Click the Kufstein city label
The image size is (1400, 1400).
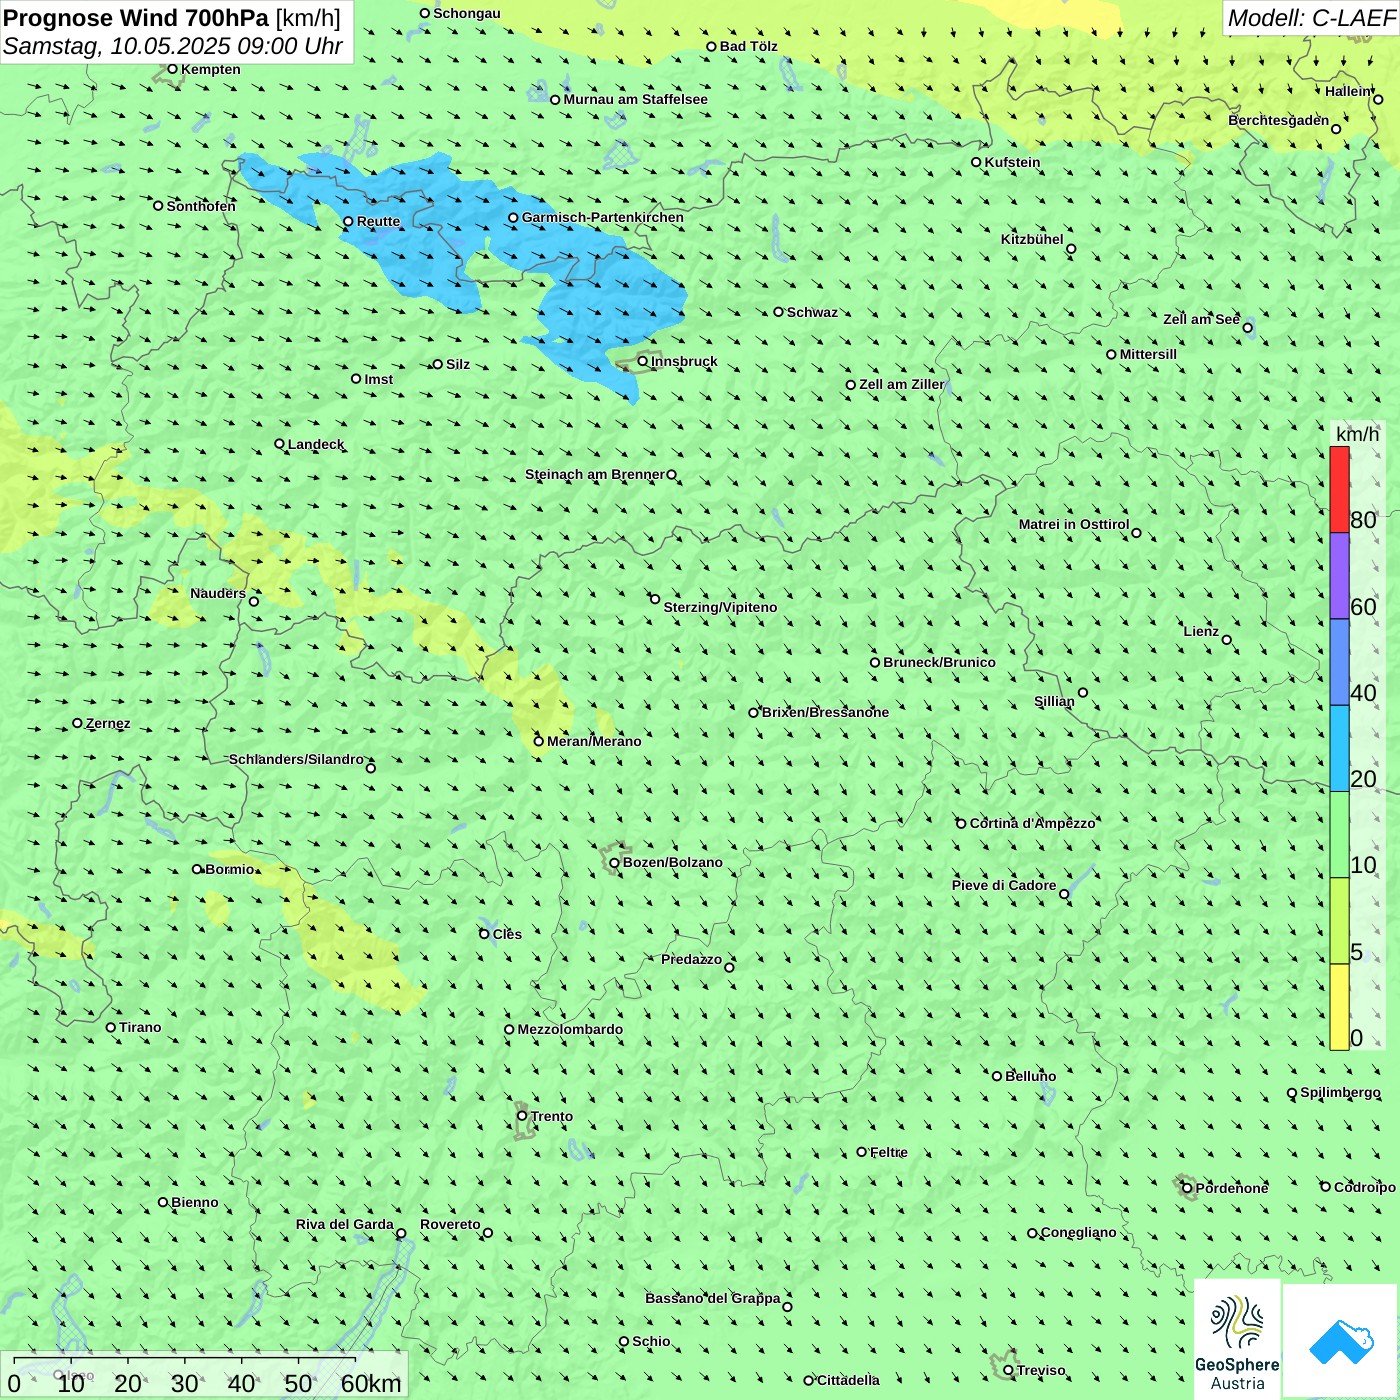1012,162
